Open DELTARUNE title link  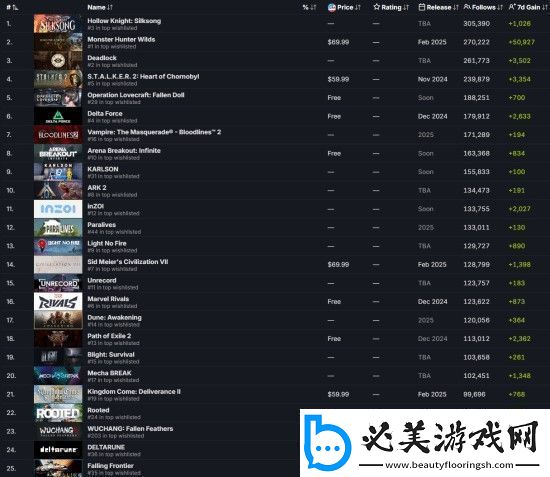(x=106, y=447)
